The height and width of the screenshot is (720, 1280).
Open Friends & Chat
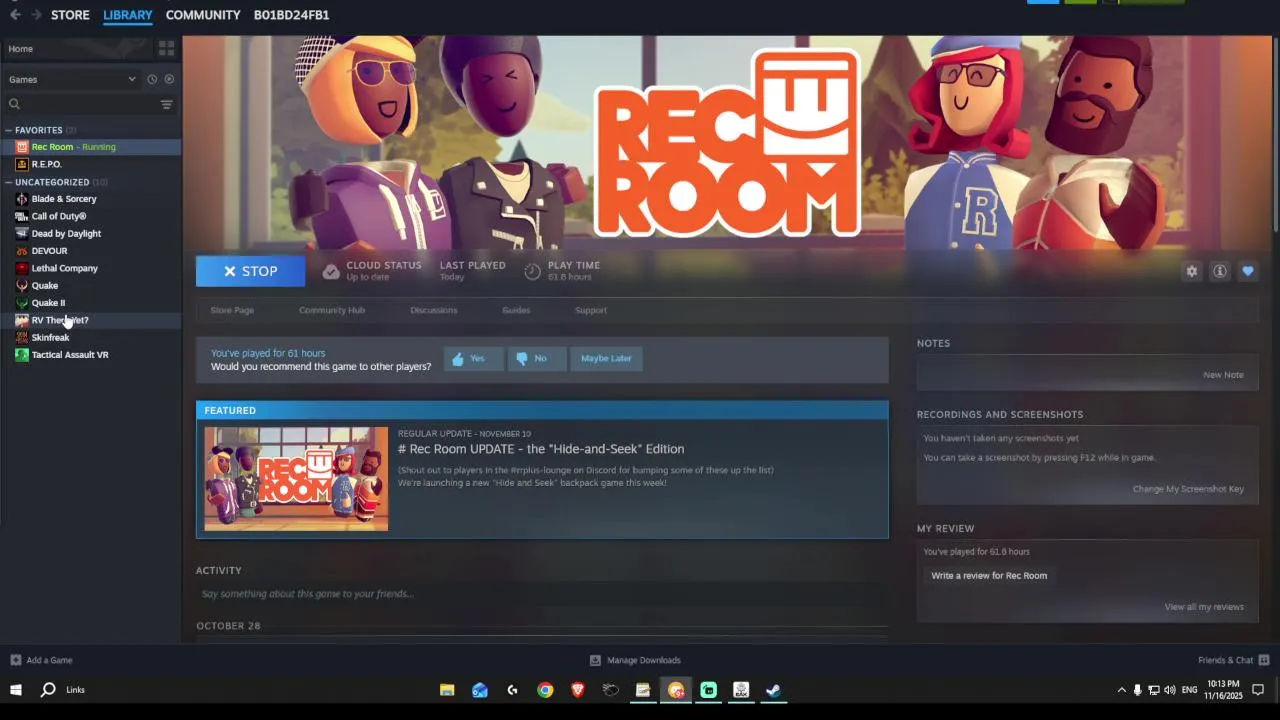coord(1233,660)
